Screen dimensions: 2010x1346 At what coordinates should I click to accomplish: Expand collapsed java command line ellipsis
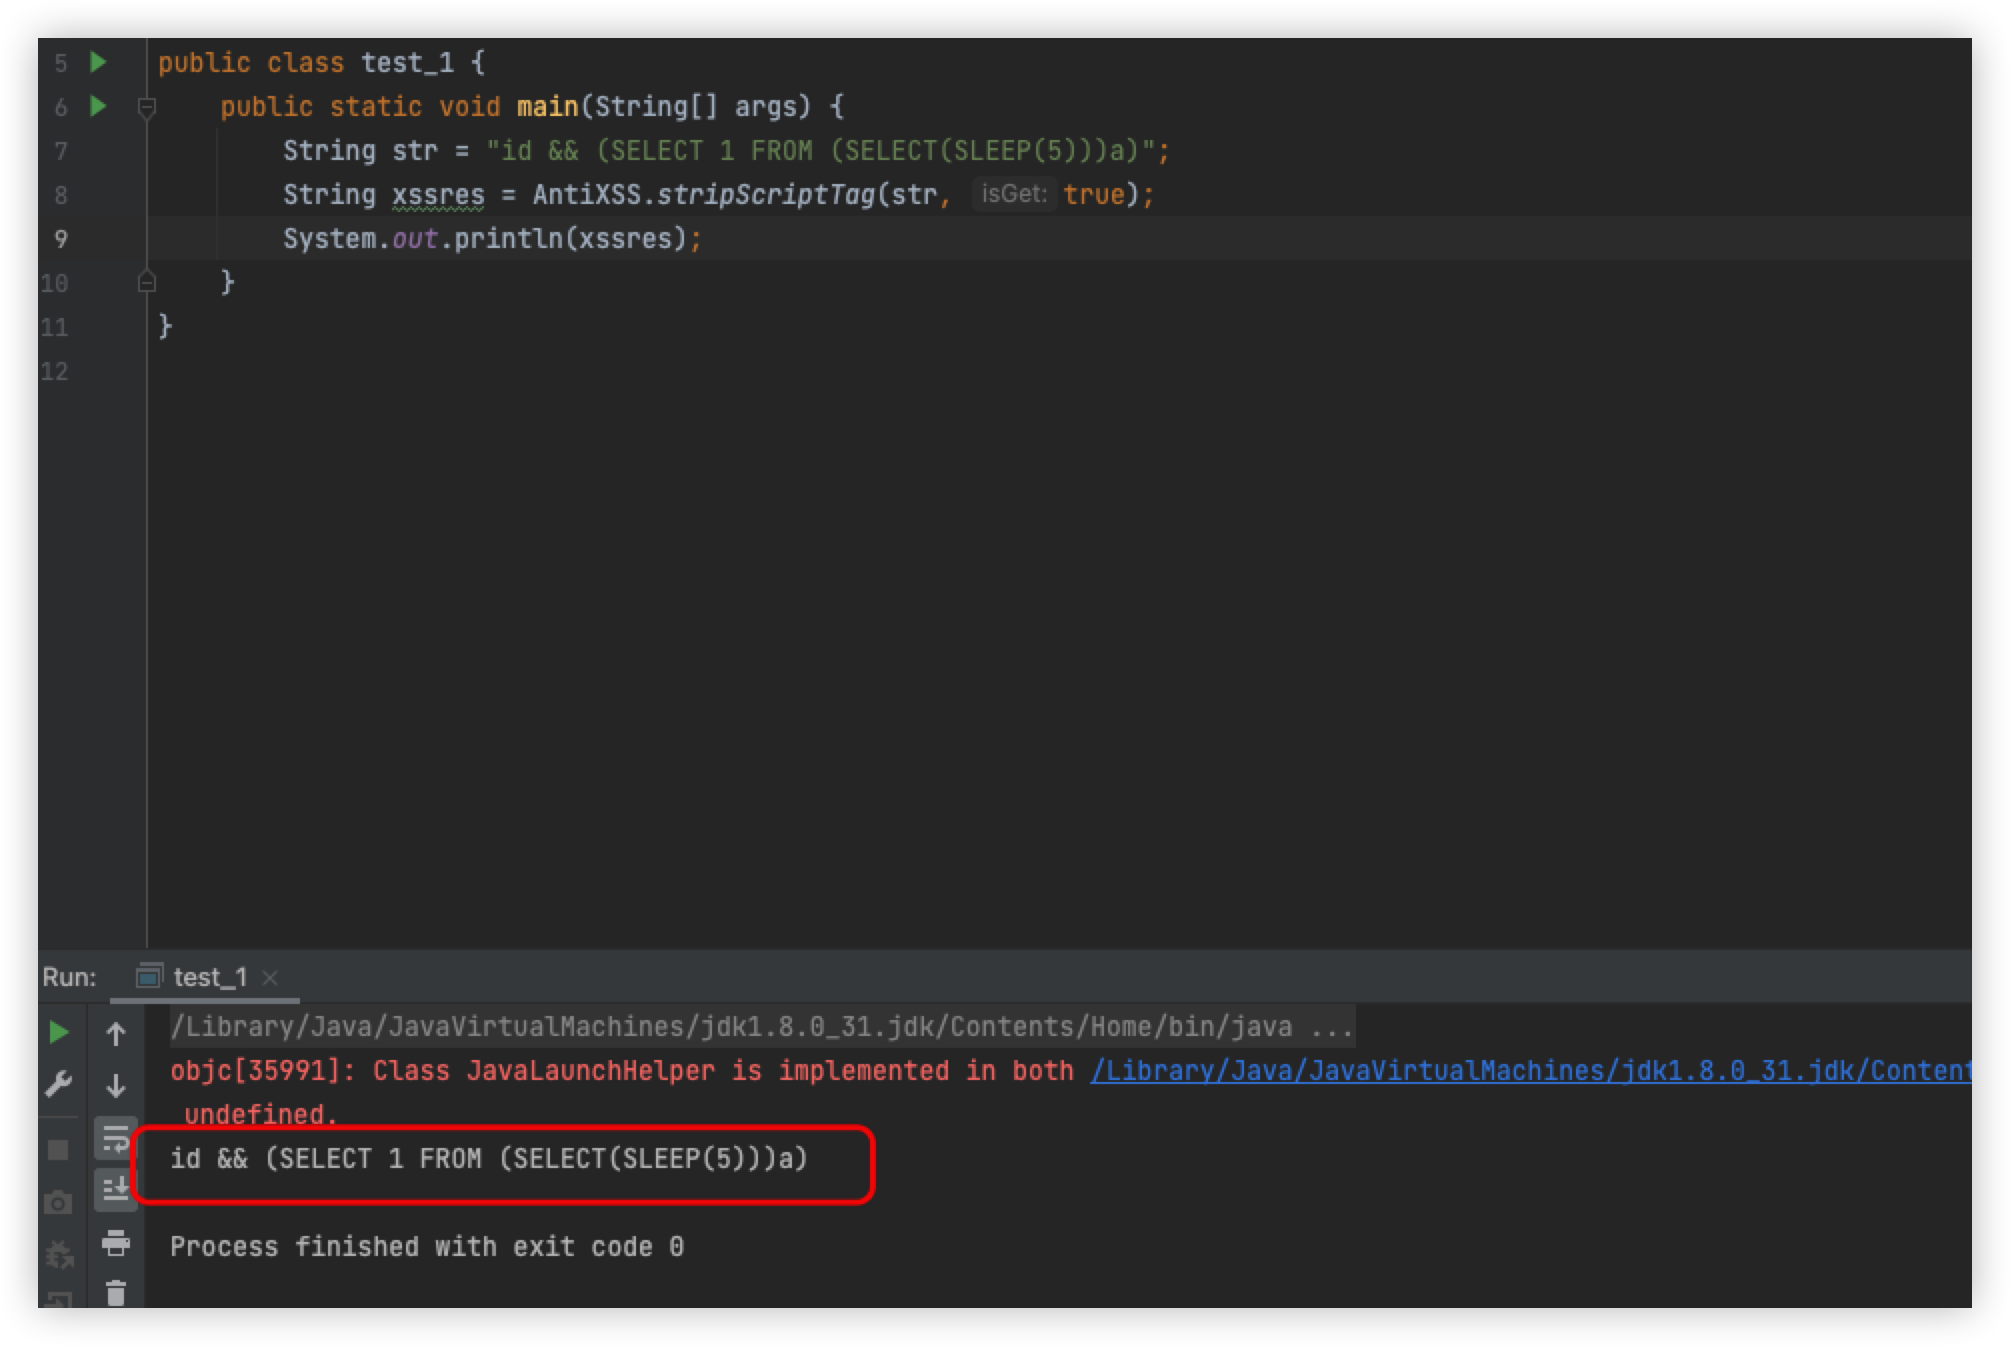[x=1332, y=1027]
